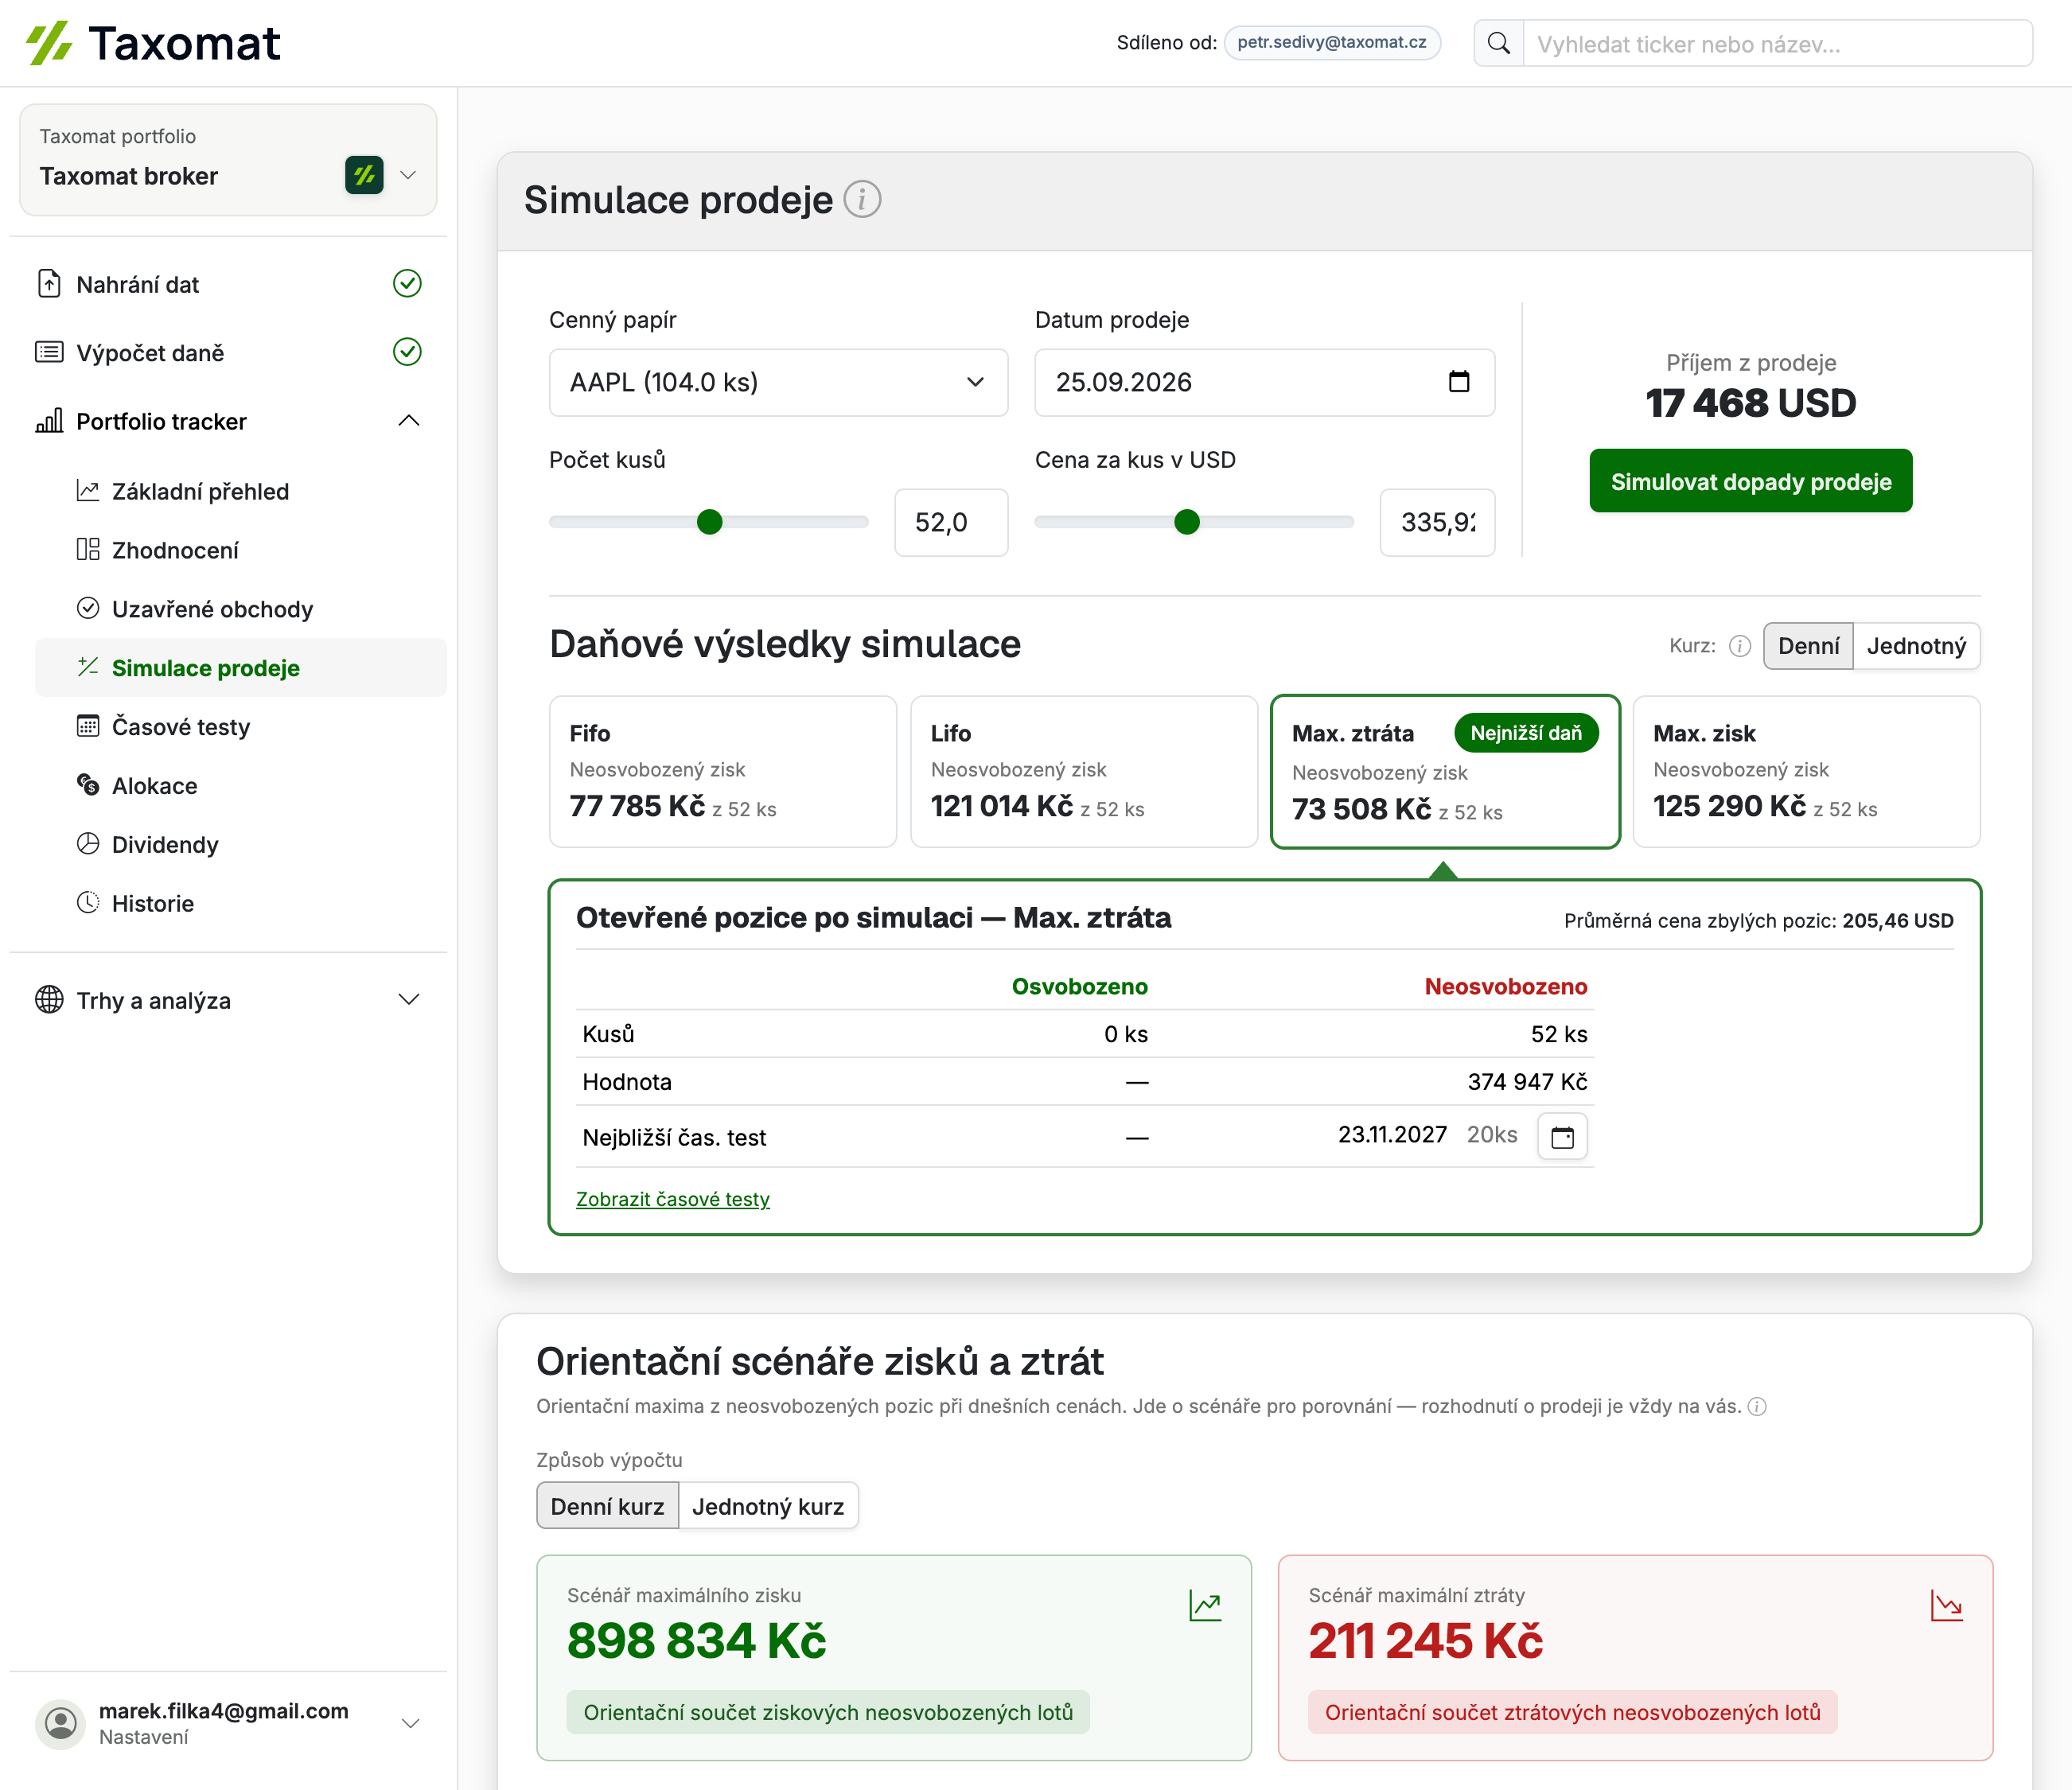
Task: Select Jednotný kurz calculation method
Action: point(768,1506)
